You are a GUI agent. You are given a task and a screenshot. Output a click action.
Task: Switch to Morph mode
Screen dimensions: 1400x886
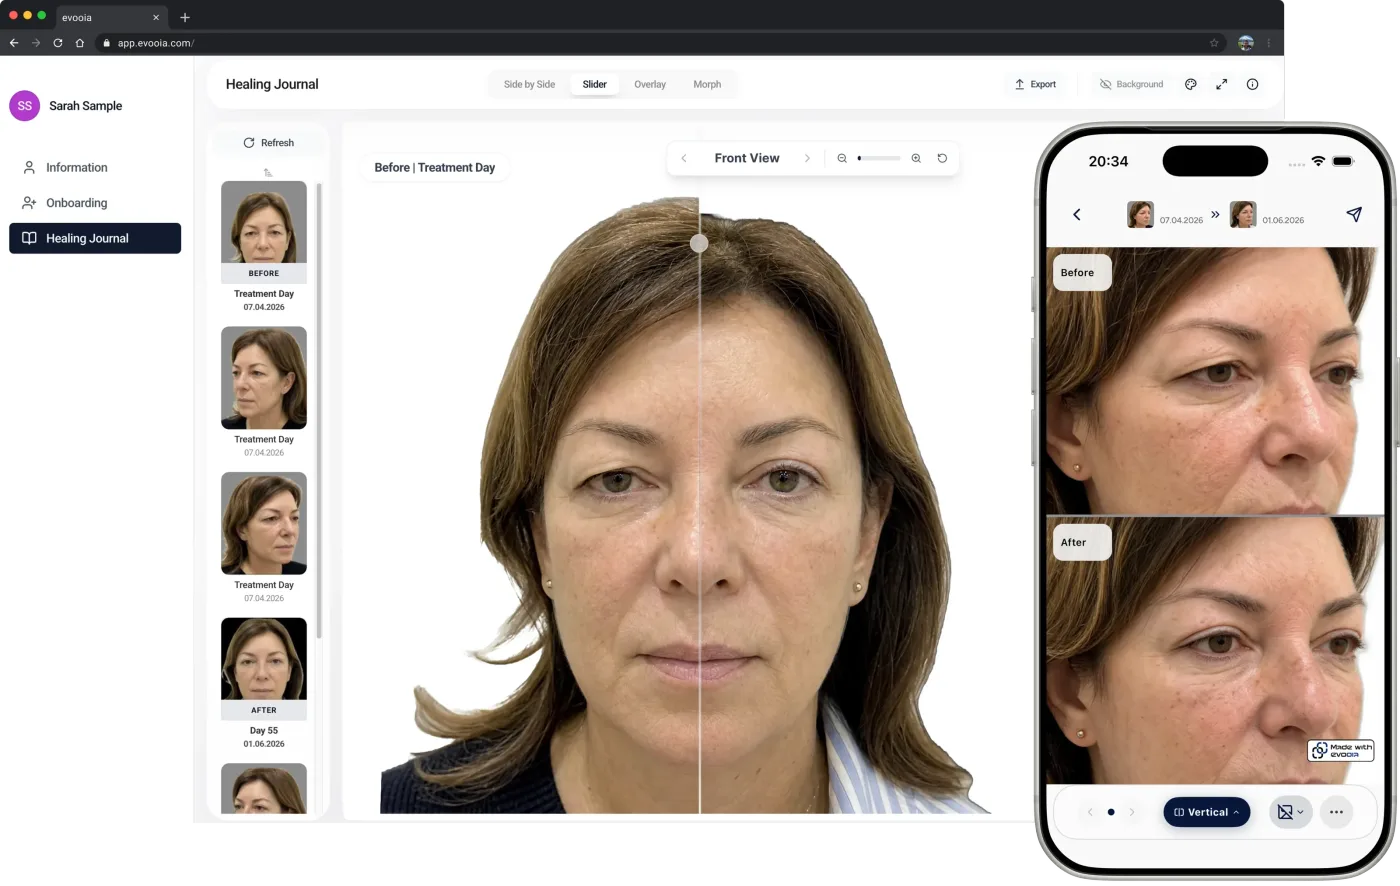[x=707, y=84]
